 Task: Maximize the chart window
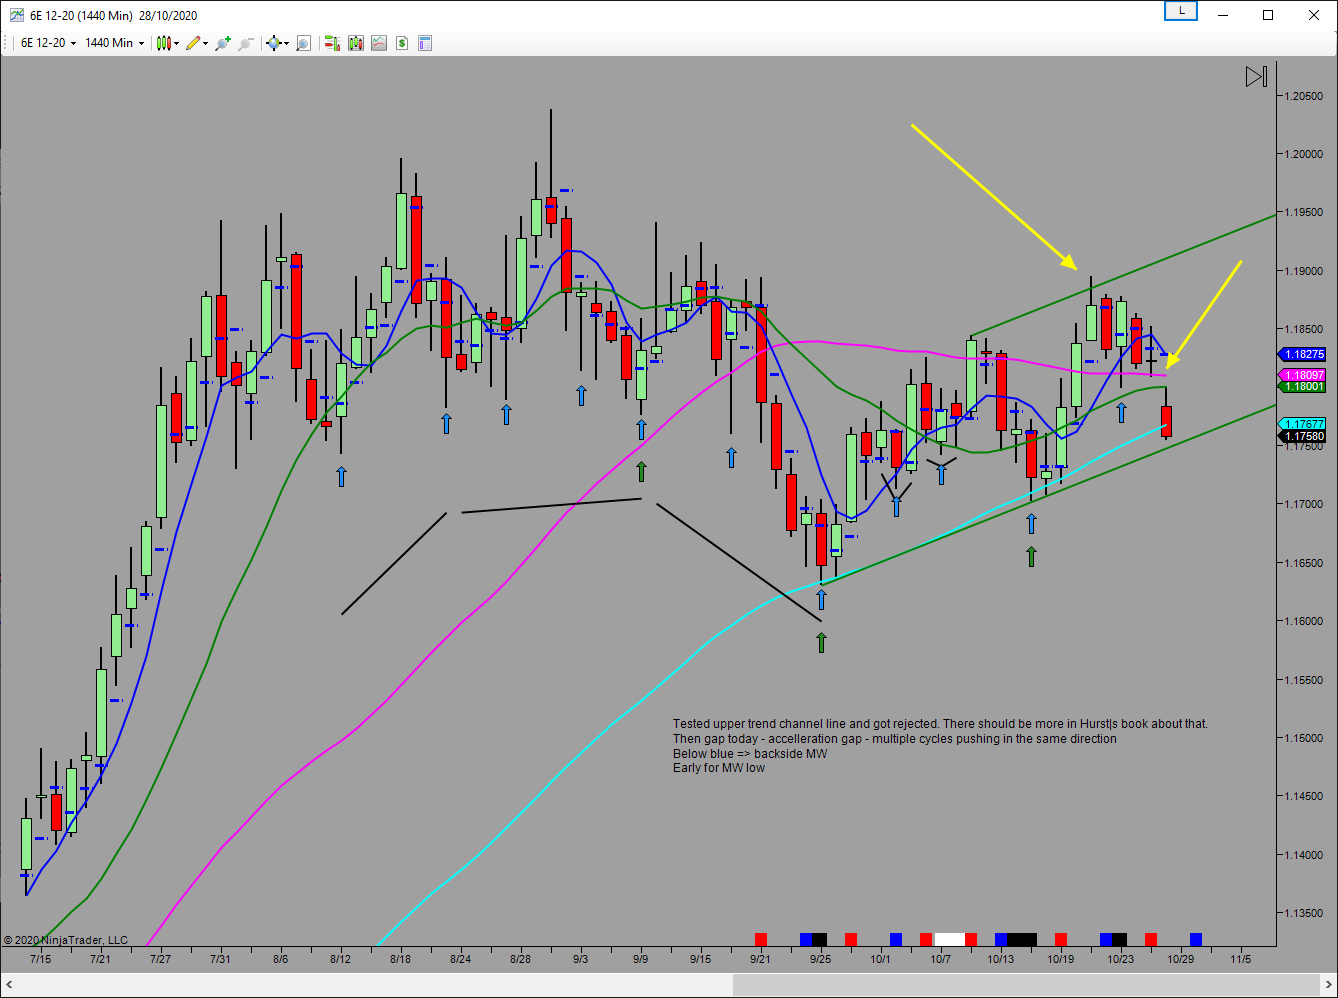tap(1268, 15)
